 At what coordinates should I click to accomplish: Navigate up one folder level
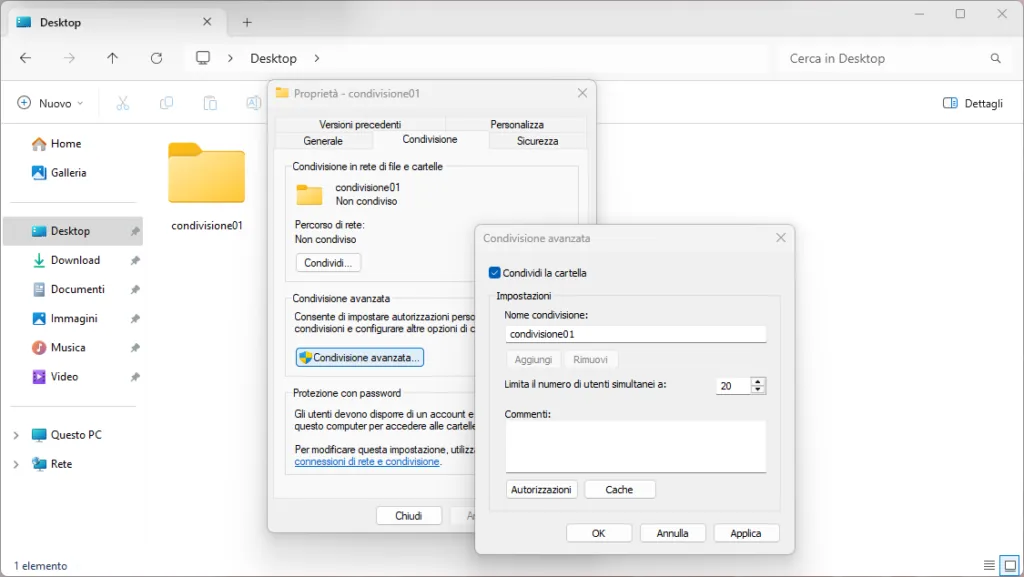tap(112, 58)
